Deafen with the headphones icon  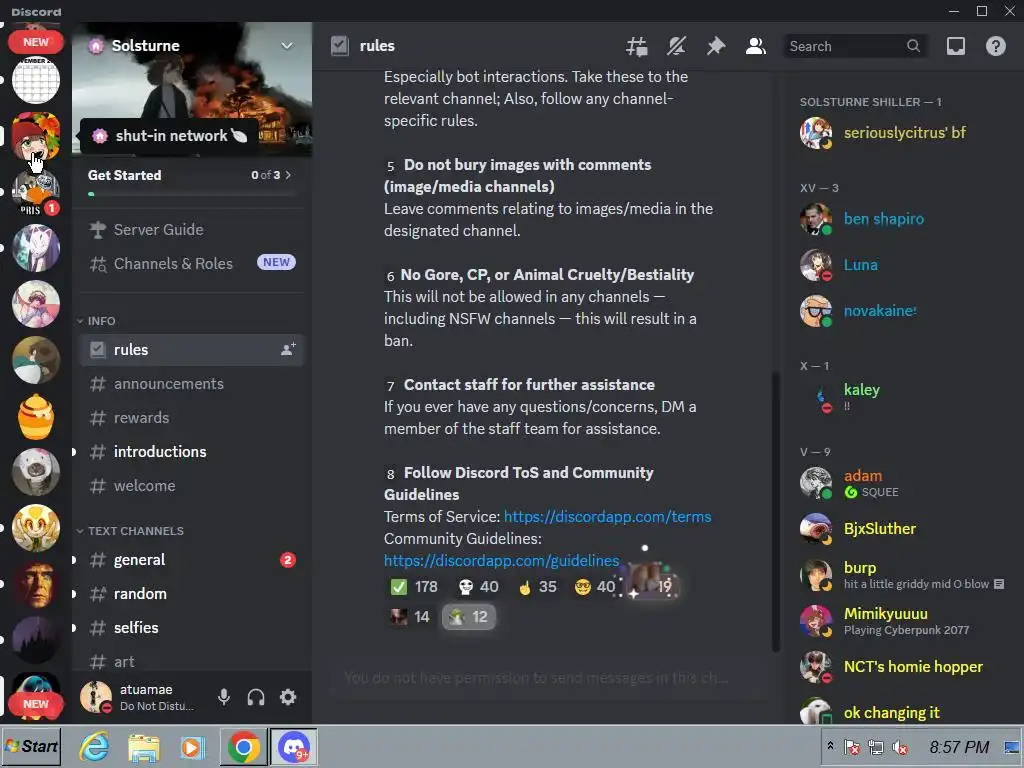tap(256, 697)
